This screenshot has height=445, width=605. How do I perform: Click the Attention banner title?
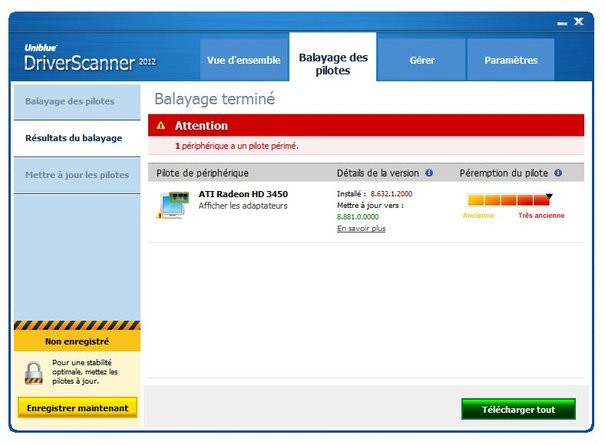(201, 125)
